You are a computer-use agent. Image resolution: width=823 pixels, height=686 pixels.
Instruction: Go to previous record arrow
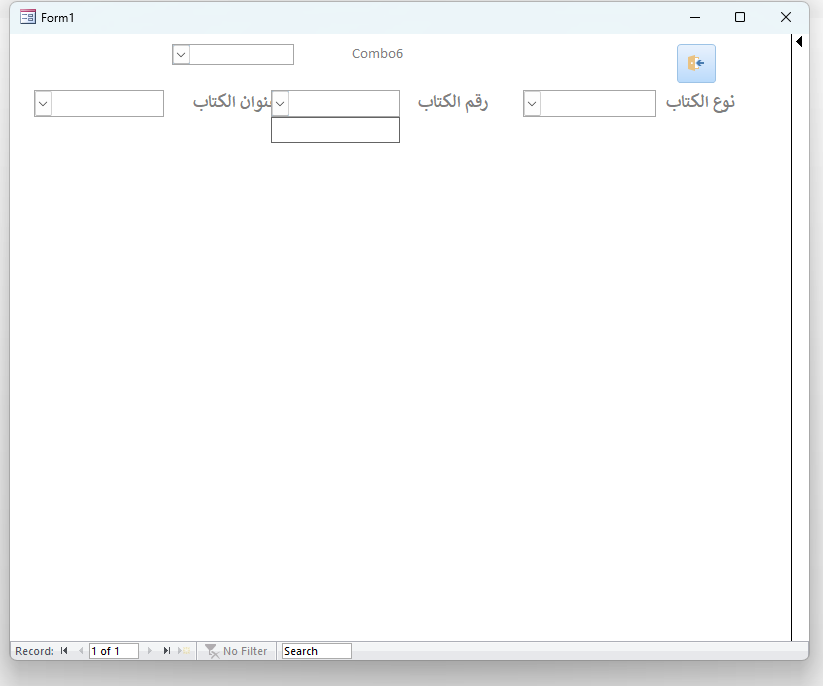point(81,651)
